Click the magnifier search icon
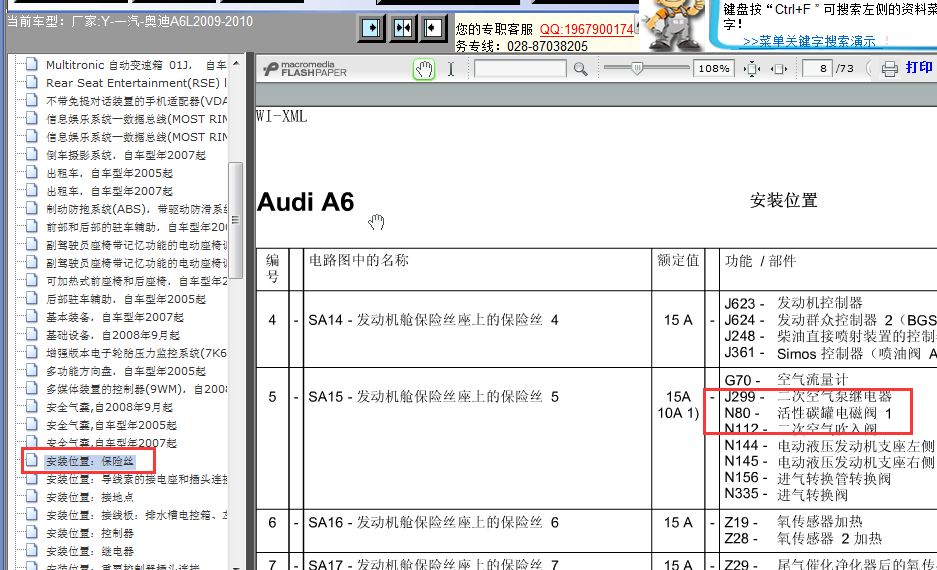This screenshot has height=570, width=937. pyautogui.click(x=580, y=69)
